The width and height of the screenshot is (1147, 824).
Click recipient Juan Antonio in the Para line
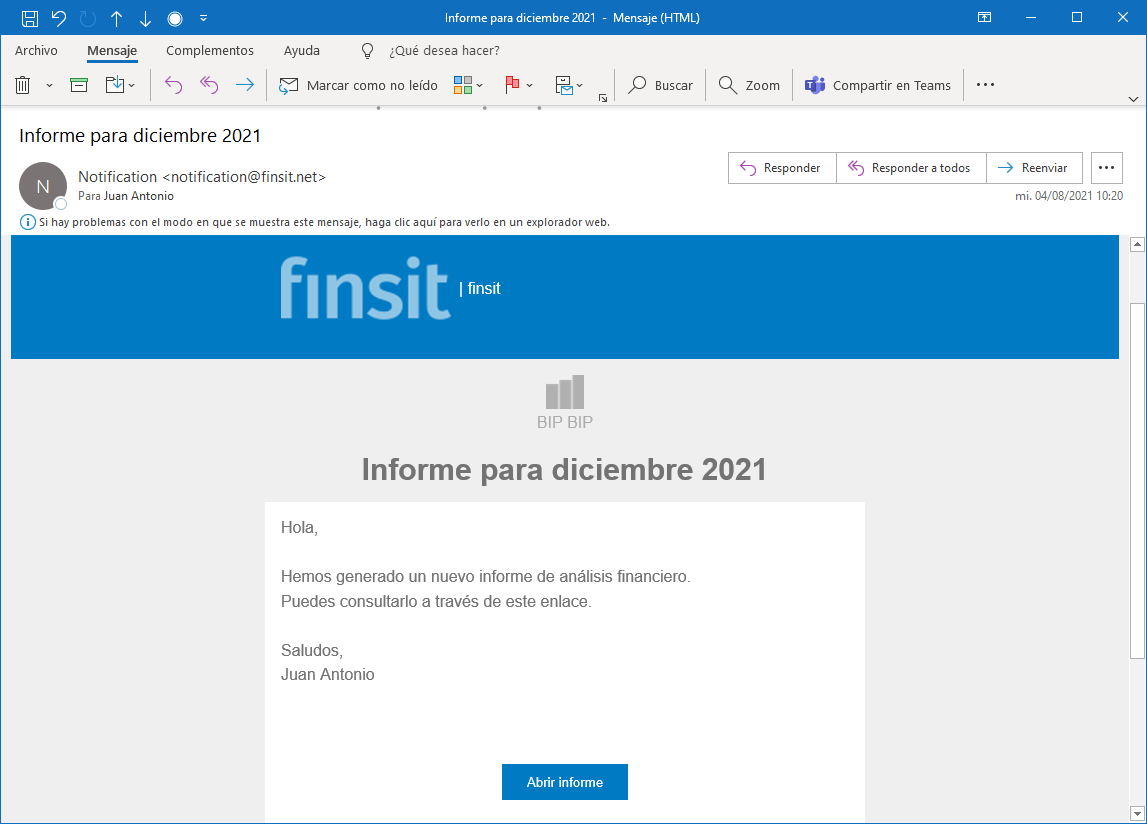pyautogui.click(x=139, y=196)
